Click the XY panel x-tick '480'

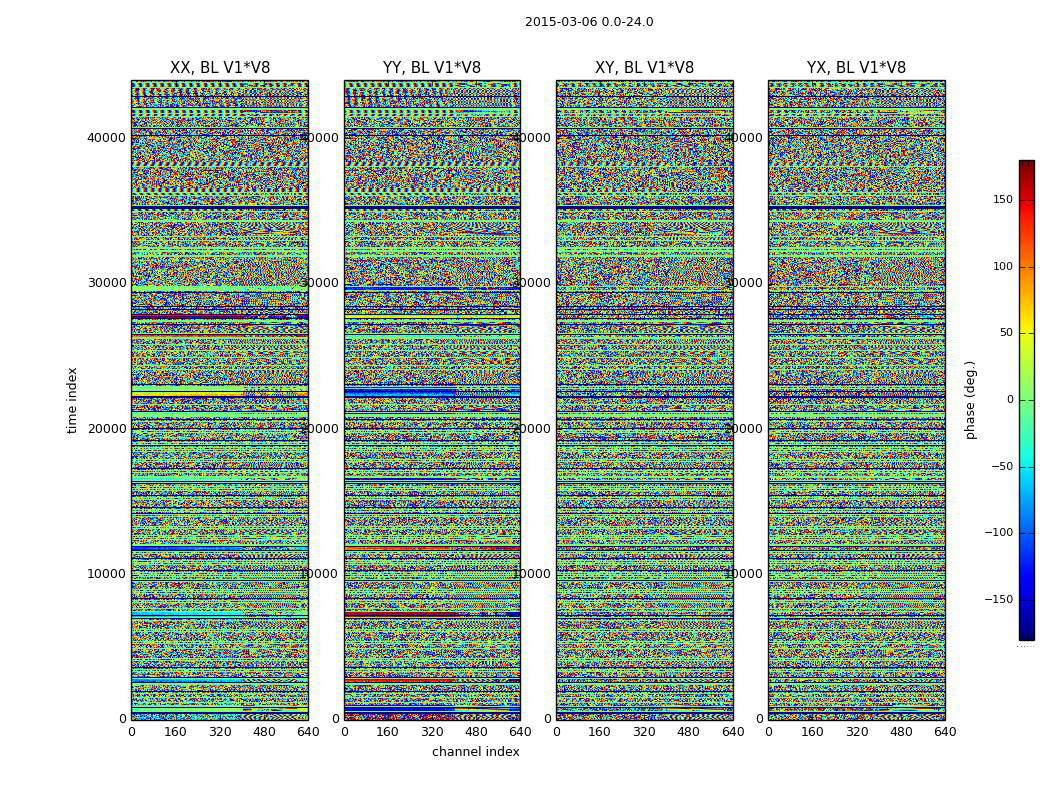coord(688,732)
